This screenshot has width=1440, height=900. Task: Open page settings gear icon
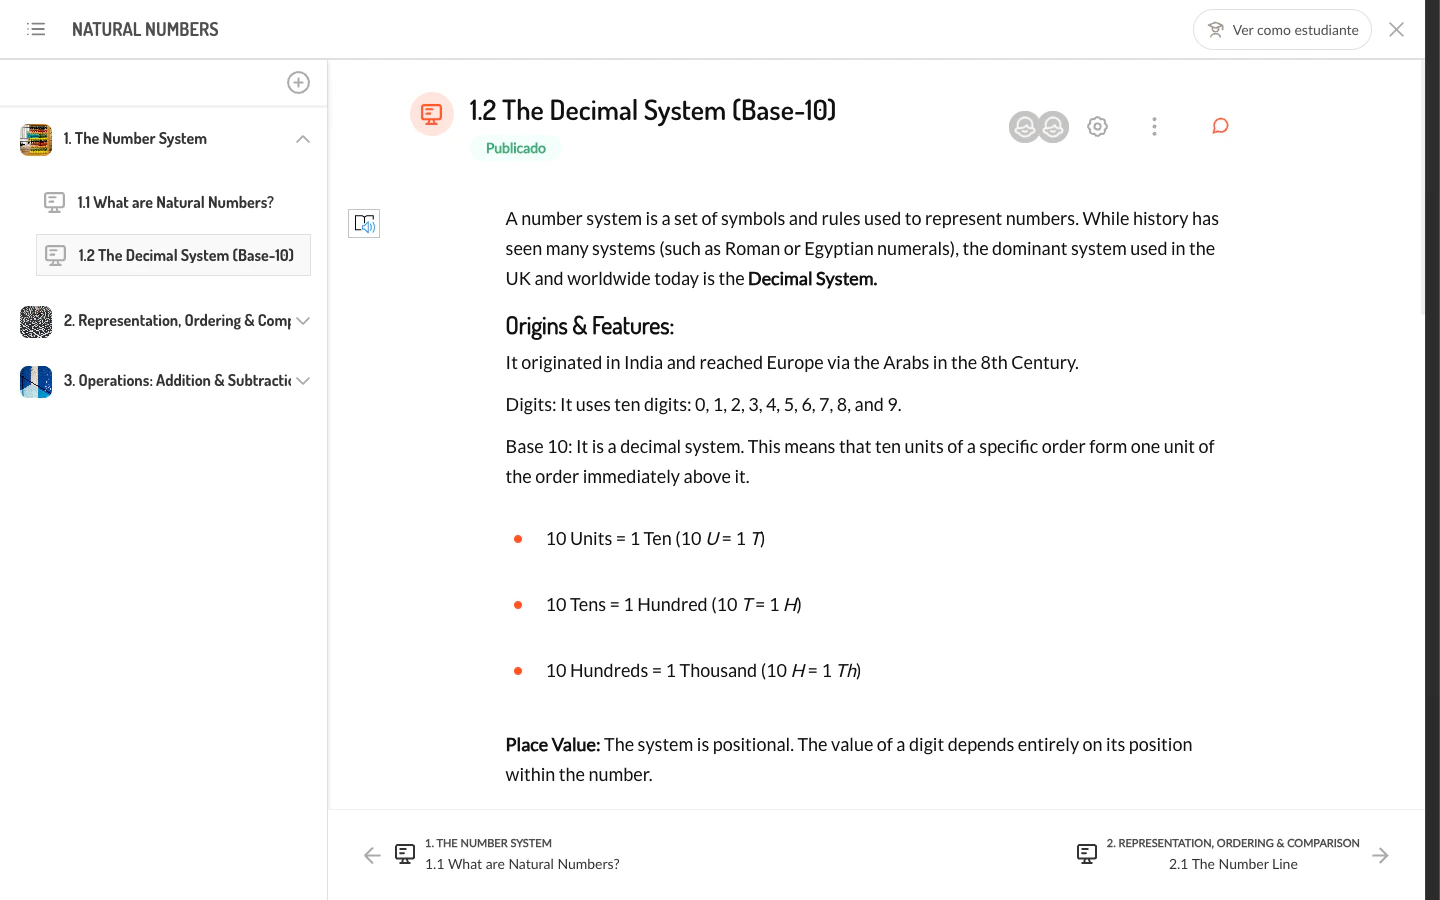coord(1097,127)
